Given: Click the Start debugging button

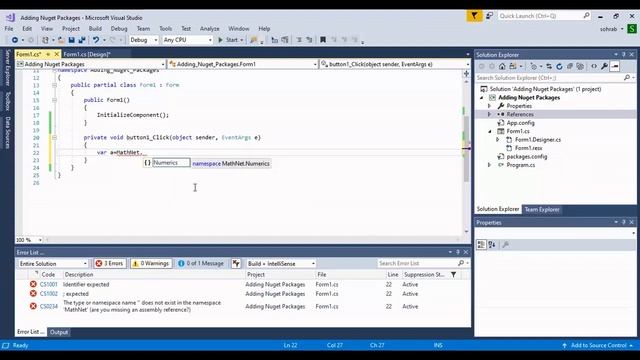Looking at the screenshot, I should tap(230, 40).
